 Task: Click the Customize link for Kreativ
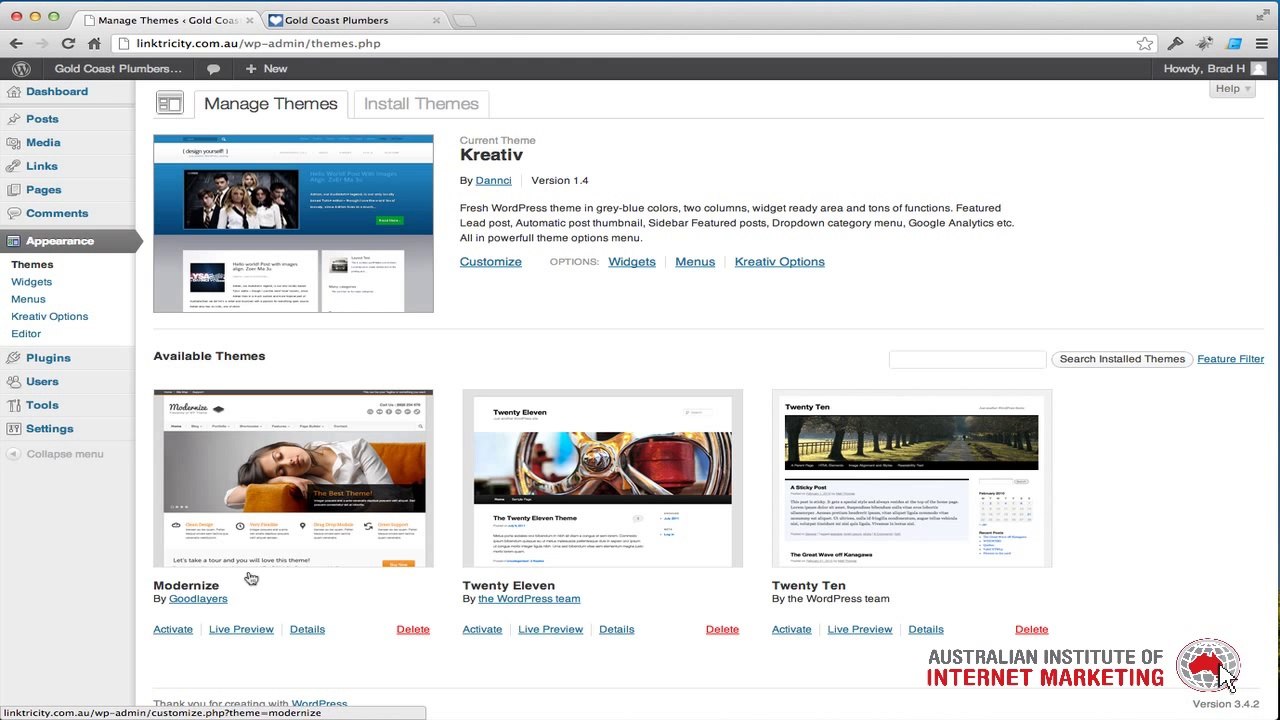491,262
